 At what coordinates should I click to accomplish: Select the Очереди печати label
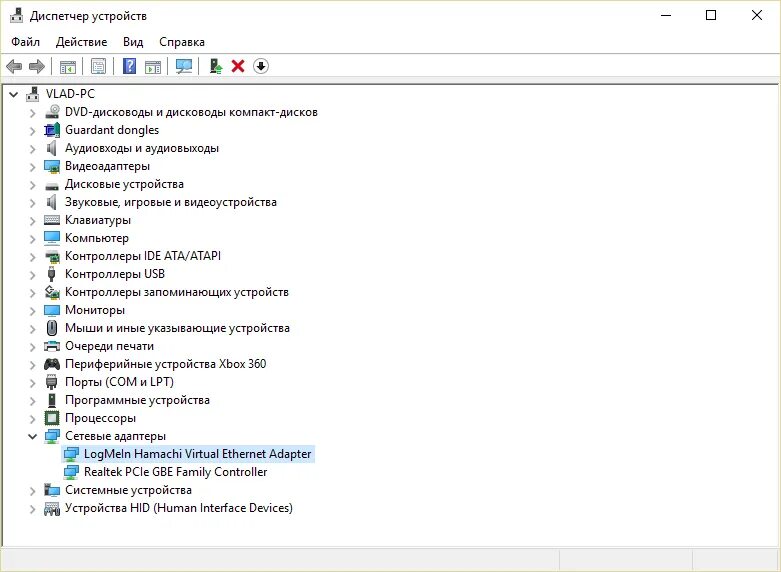click(x=109, y=346)
